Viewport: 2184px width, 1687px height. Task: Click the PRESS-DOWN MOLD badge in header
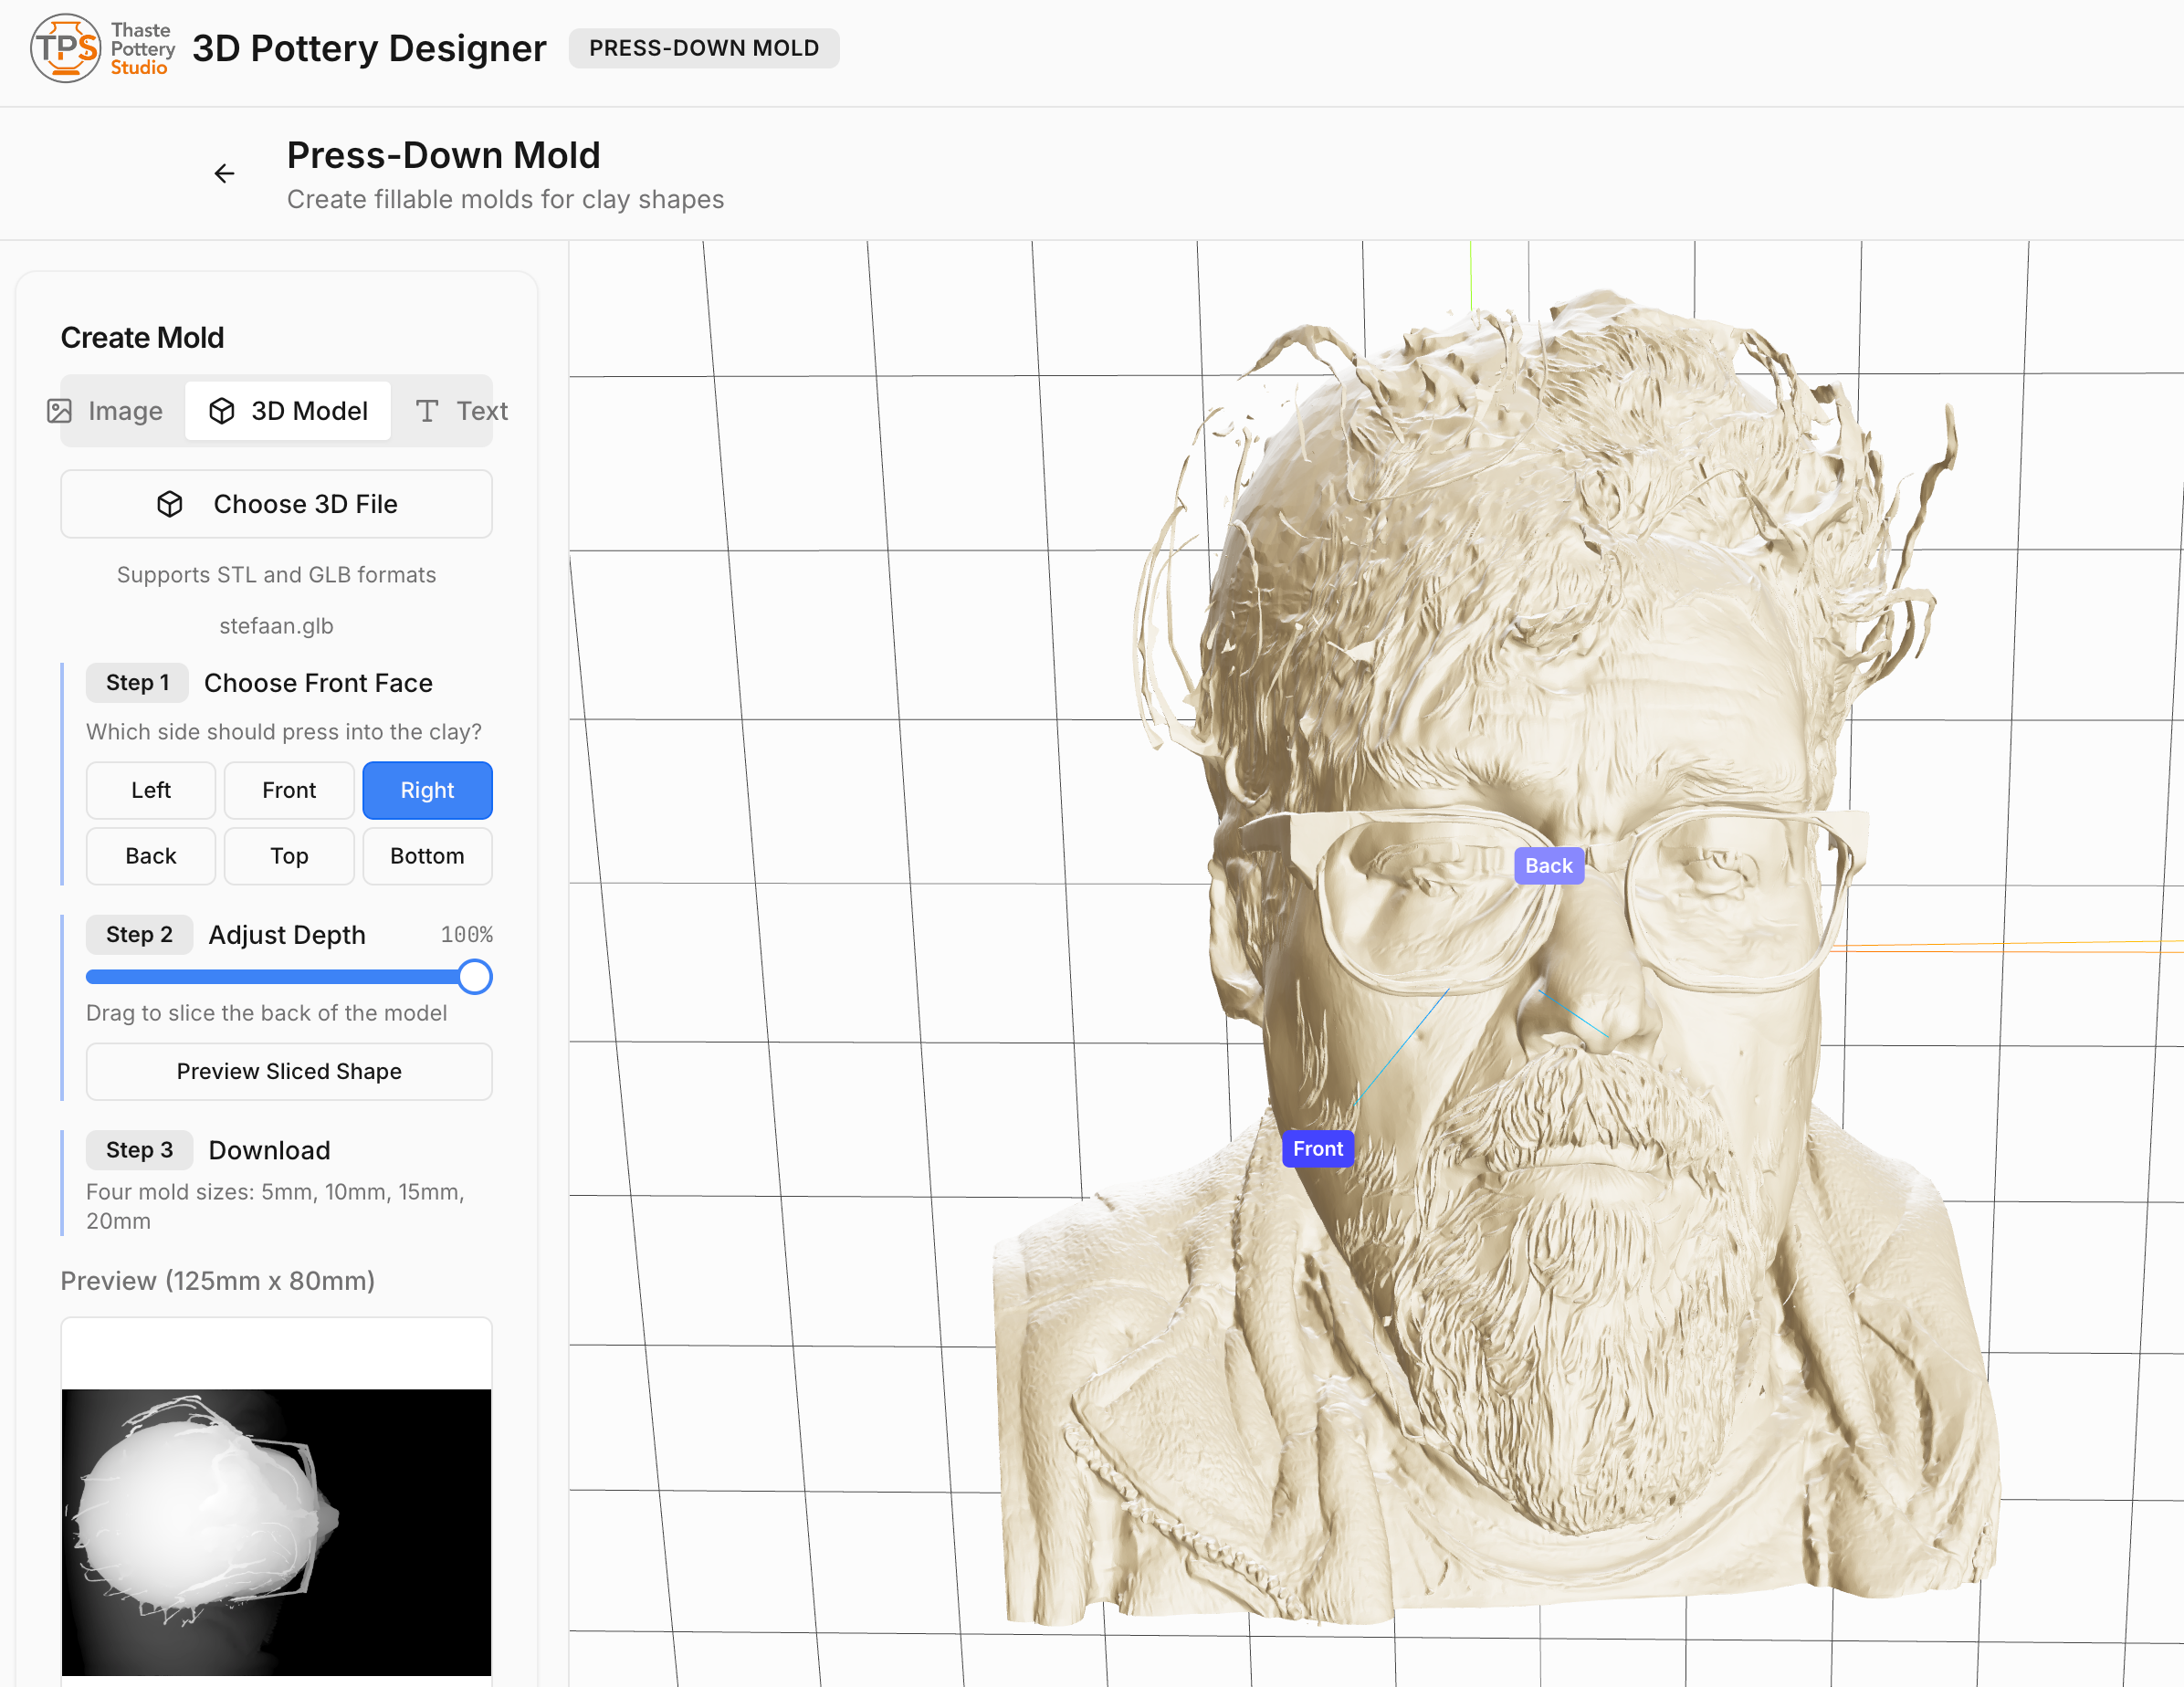pyautogui.click(x=704, y=48)
